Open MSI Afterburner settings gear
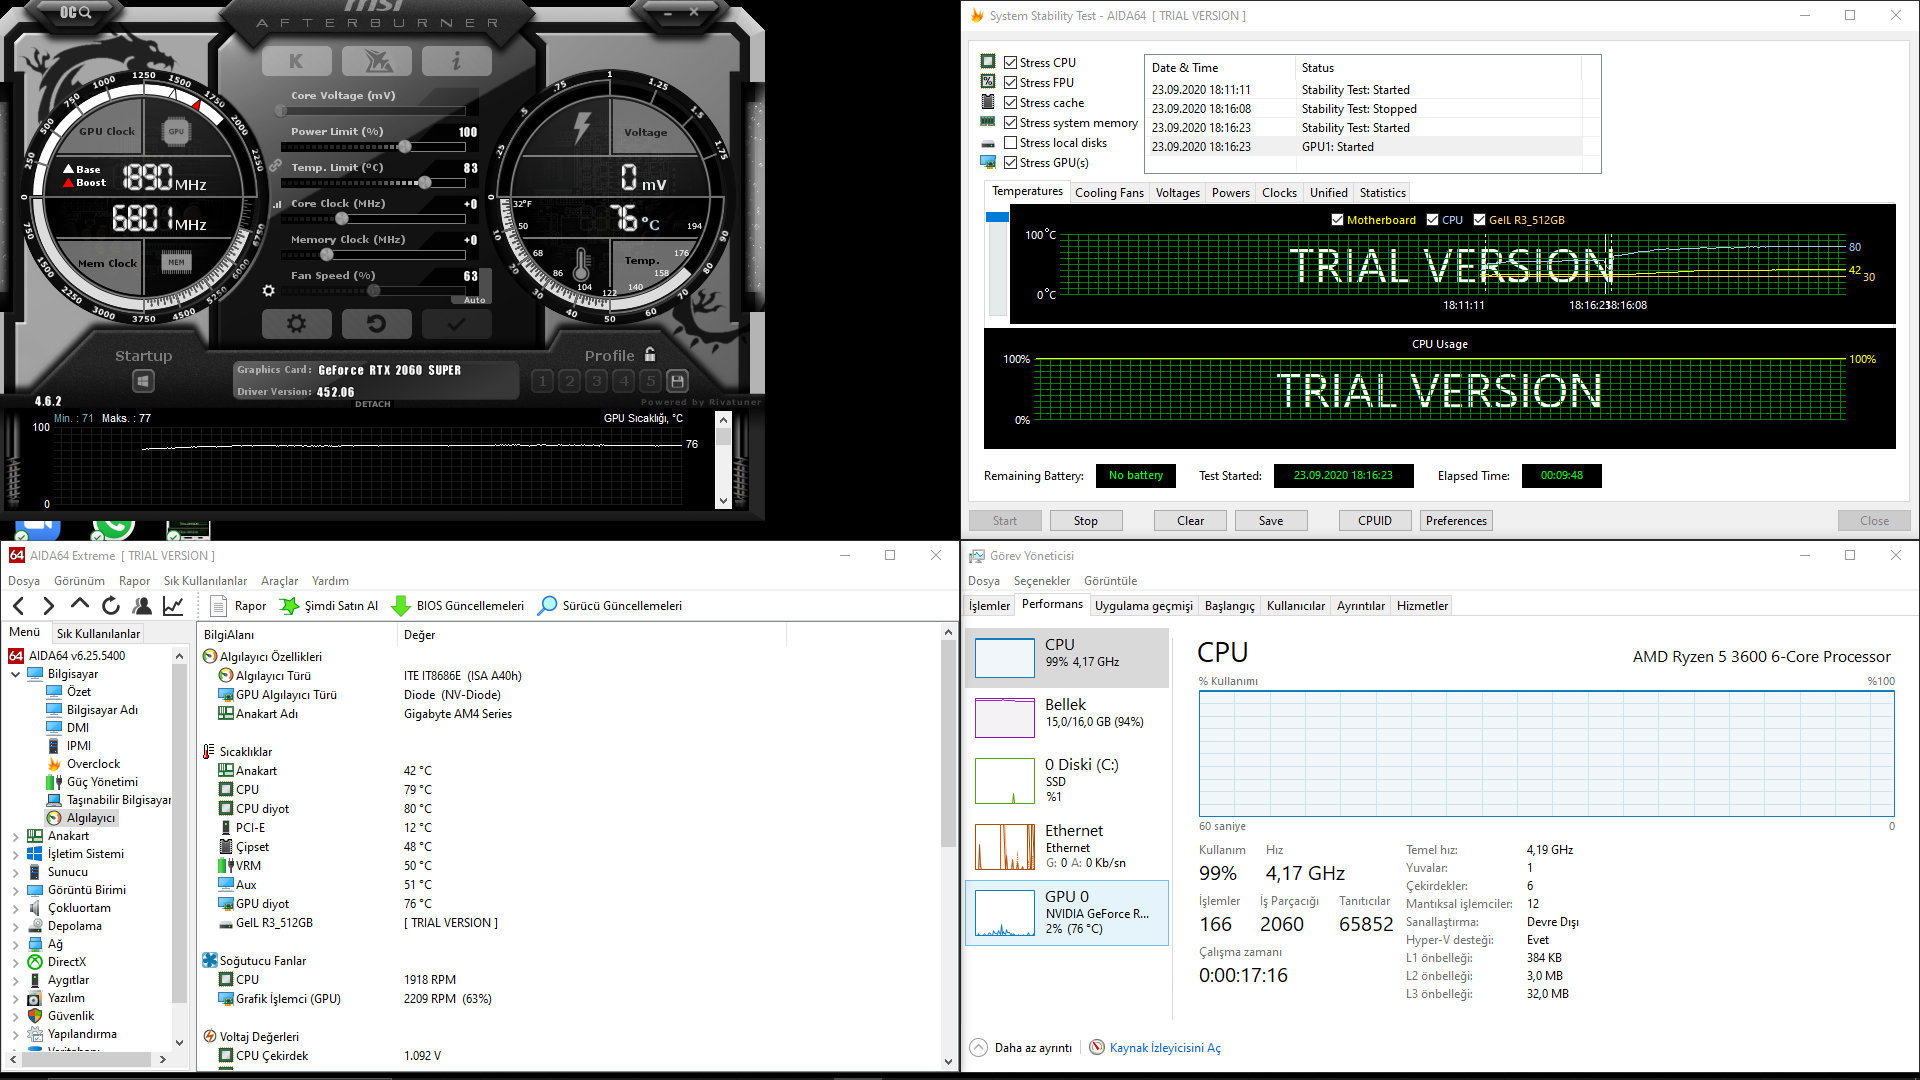1920x1080 pixels. click(x=296, y=324)
